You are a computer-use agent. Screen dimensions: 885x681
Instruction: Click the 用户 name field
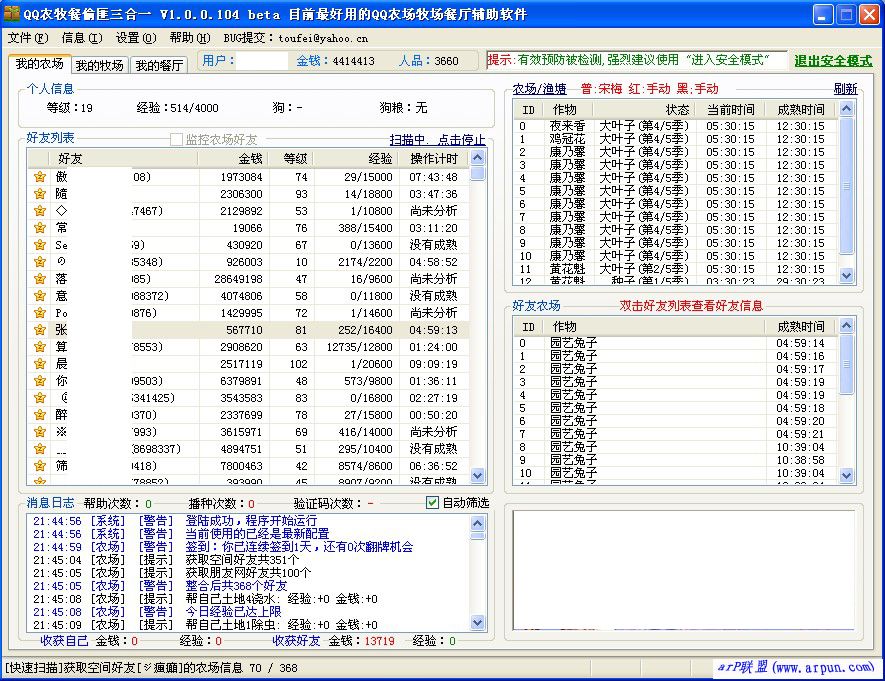click(262, 61)
